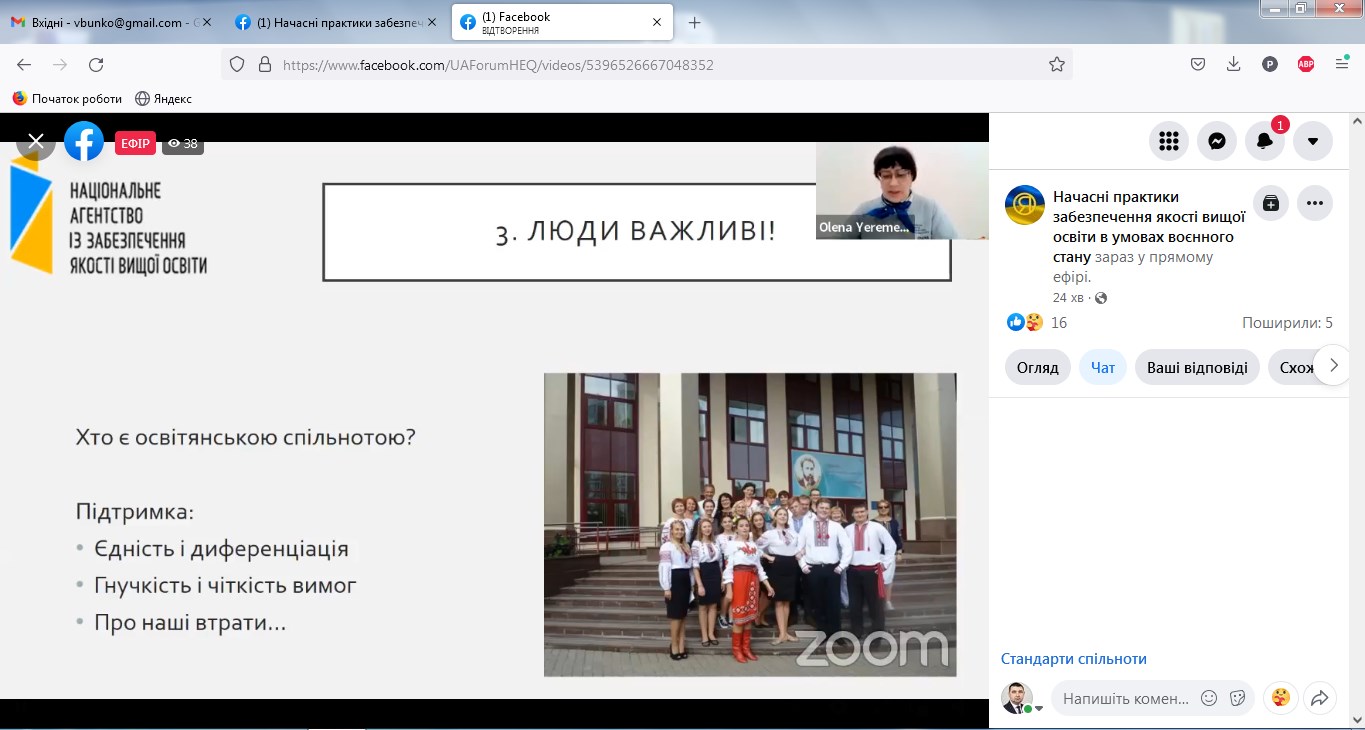The width and height of the screenshot is (1365, 730).
Task: Open the Pocket save icon
Action: [1198, 65]
